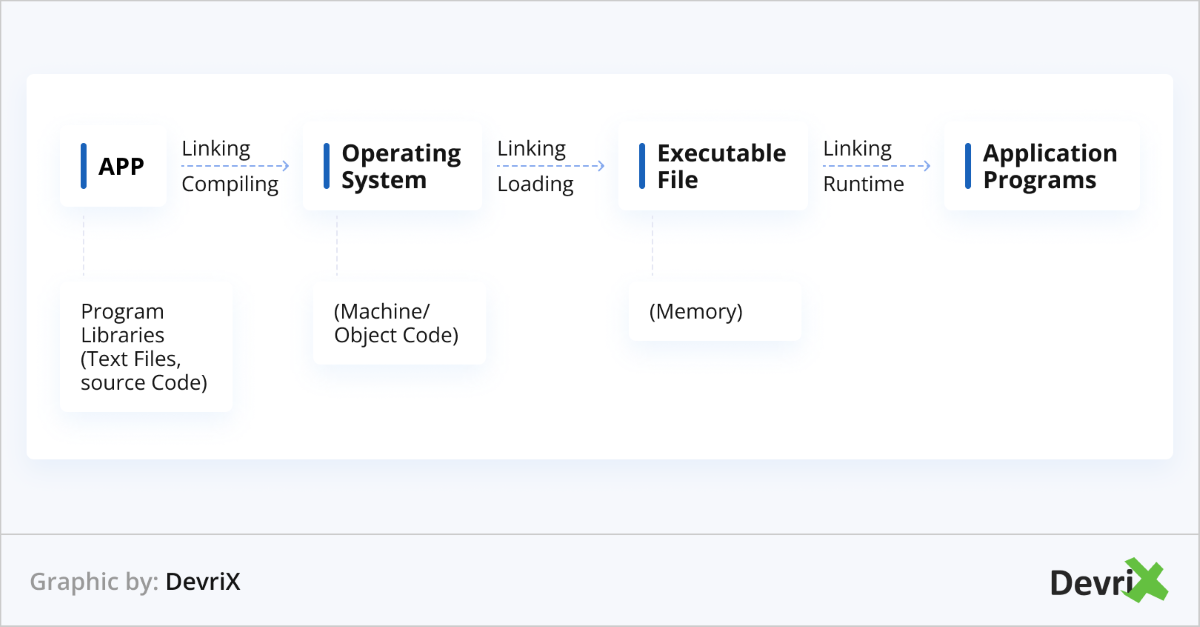Click the 'Graphic by: DevriX' credit text
The image size is (1200, 627).
click(x=135, y=581)
